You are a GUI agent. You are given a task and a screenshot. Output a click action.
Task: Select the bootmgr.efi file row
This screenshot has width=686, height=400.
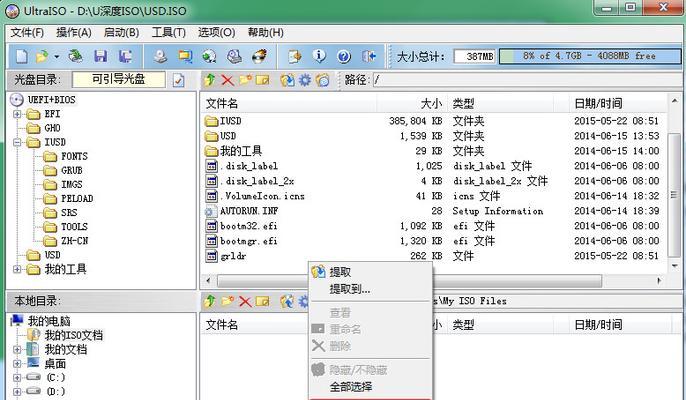coord(433,241)
